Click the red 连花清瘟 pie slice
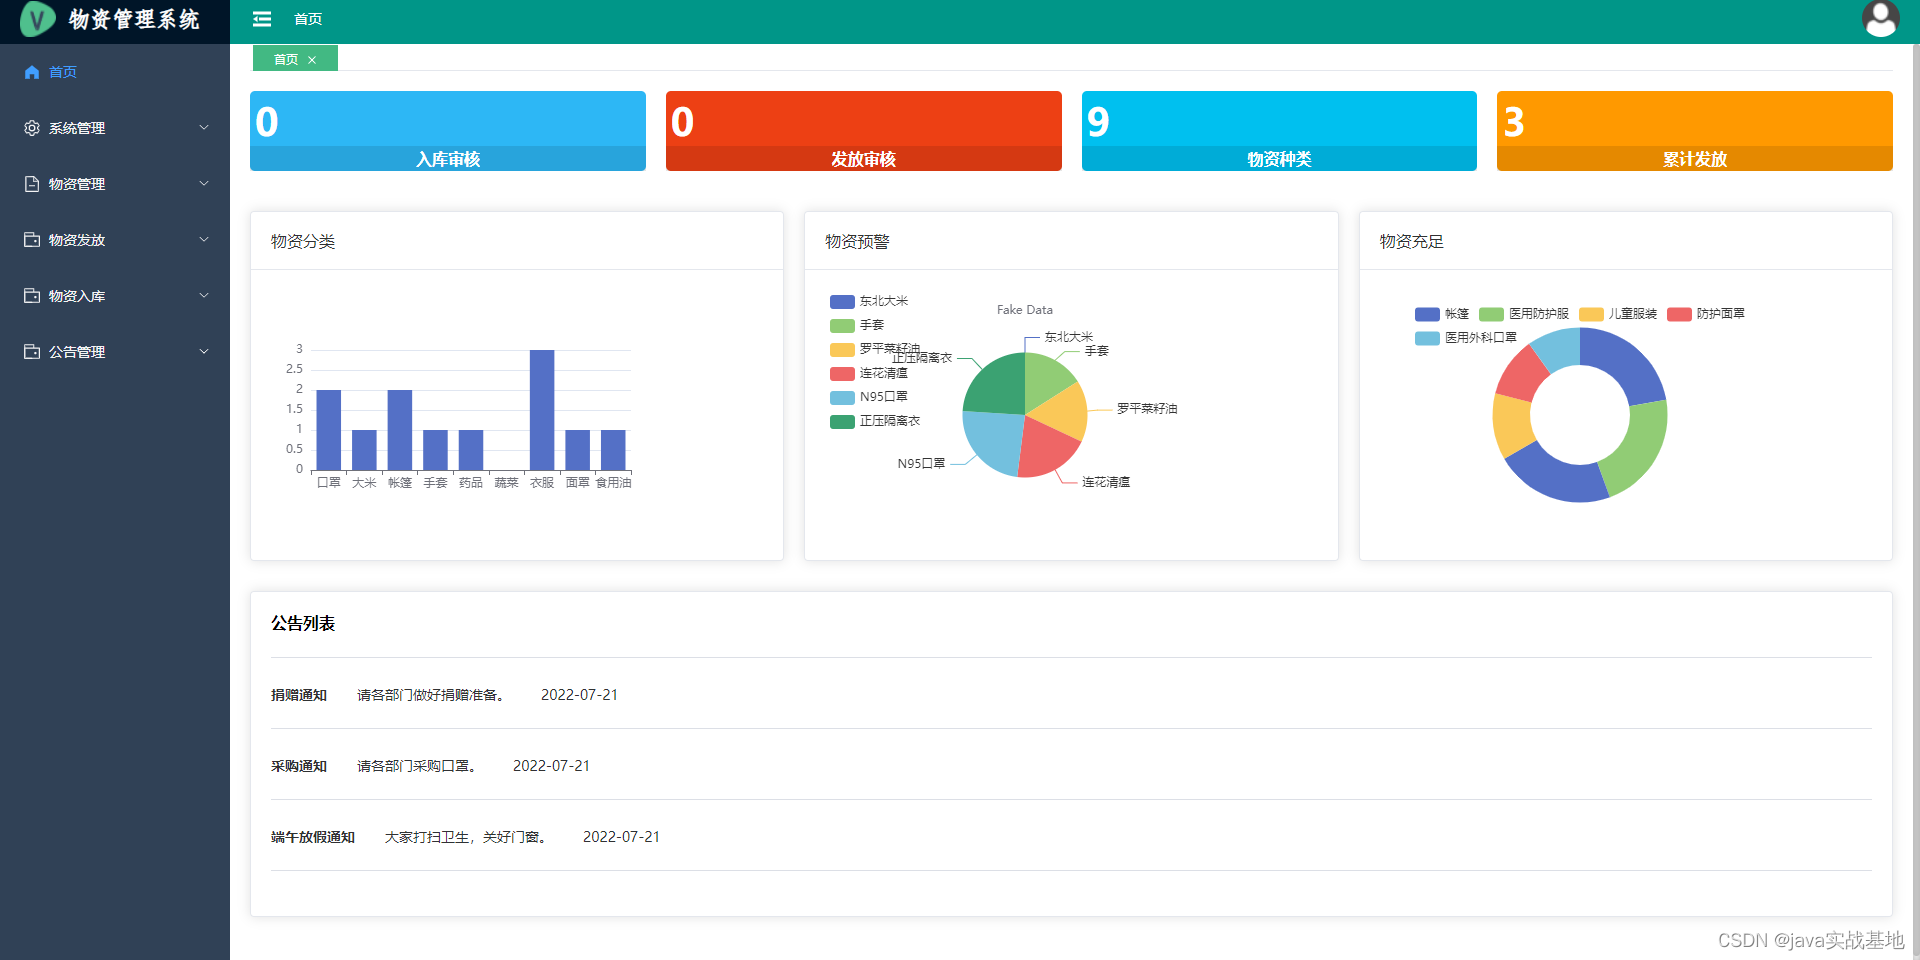 click(1047, 448)
